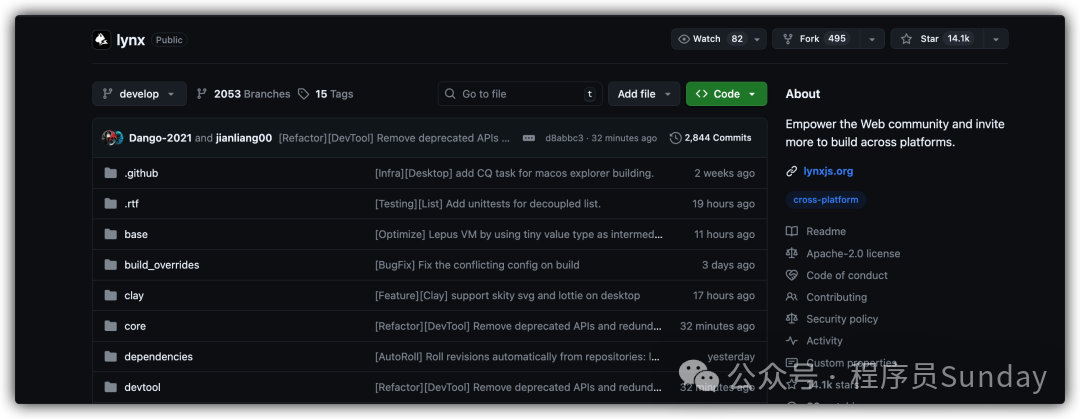Open the Star lists dropdown arrow
This screenshot has height=419, width=1080.
[995, 39]
